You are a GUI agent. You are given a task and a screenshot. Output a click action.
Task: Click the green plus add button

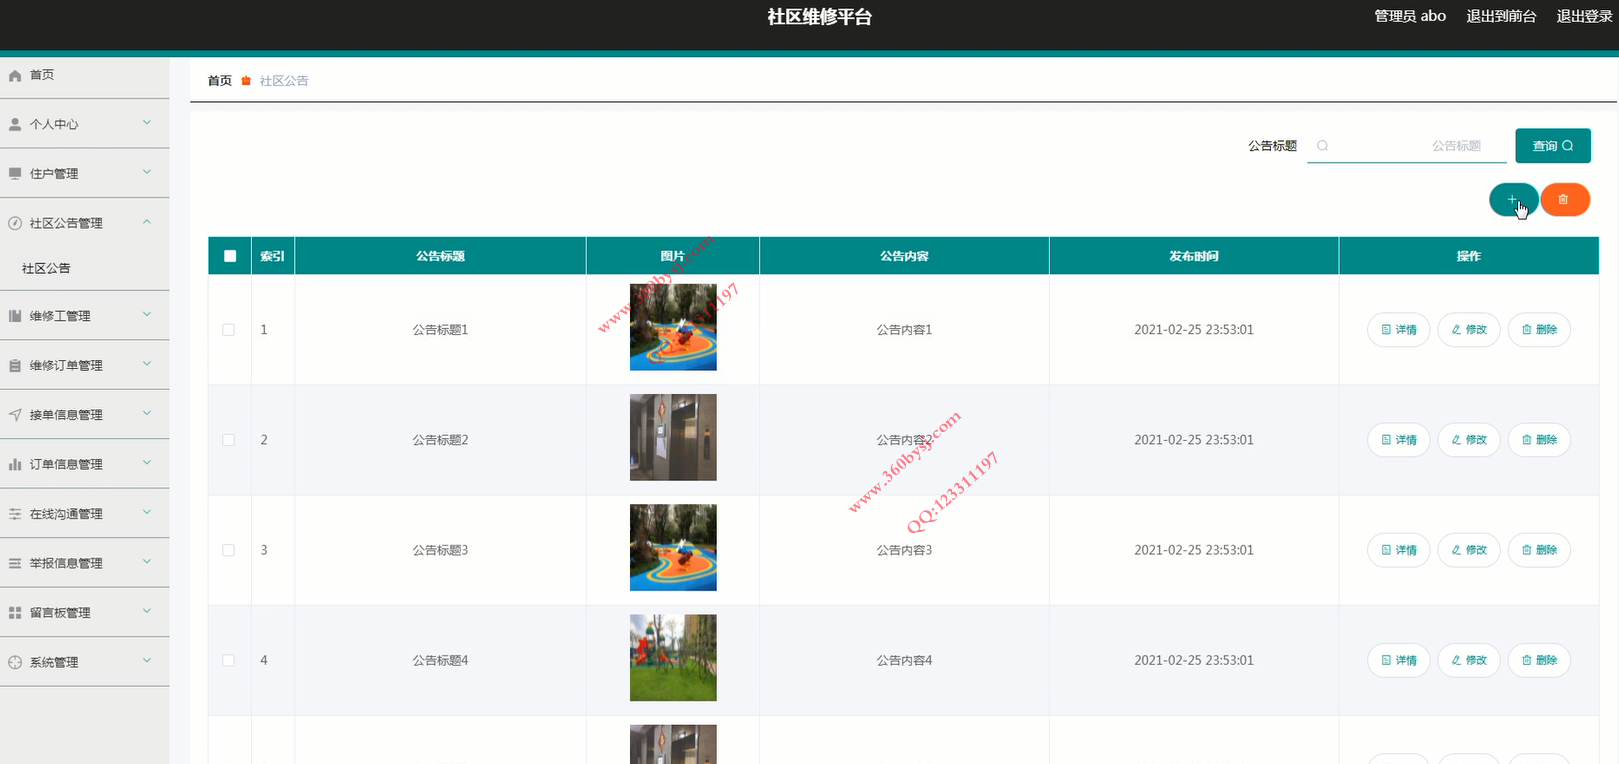point(1514,200)
